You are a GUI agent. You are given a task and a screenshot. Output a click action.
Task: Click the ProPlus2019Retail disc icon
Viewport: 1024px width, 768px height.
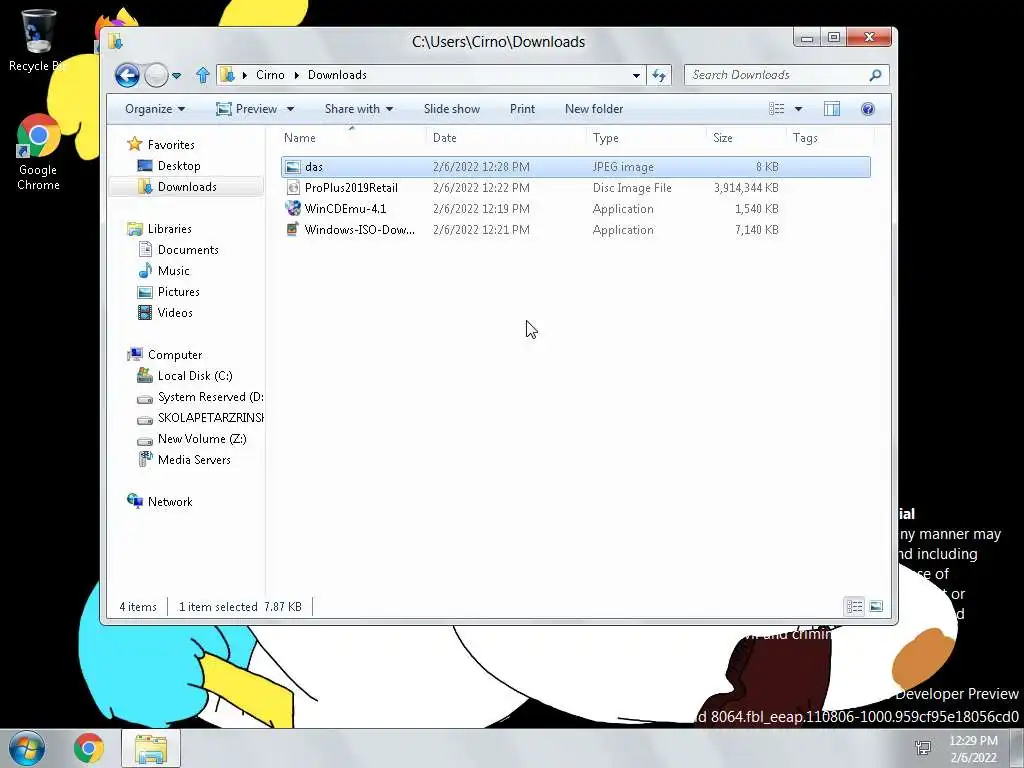coord(293,188)
